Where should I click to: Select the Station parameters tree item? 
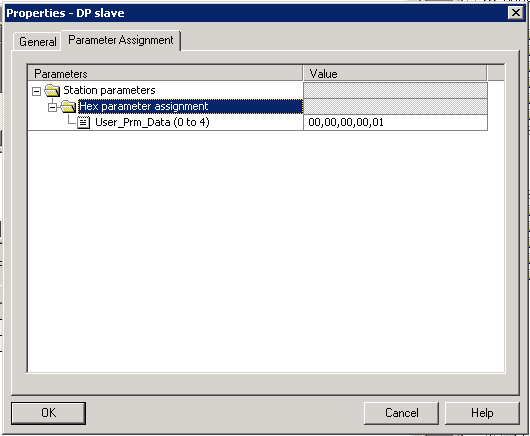pos(109,90)
